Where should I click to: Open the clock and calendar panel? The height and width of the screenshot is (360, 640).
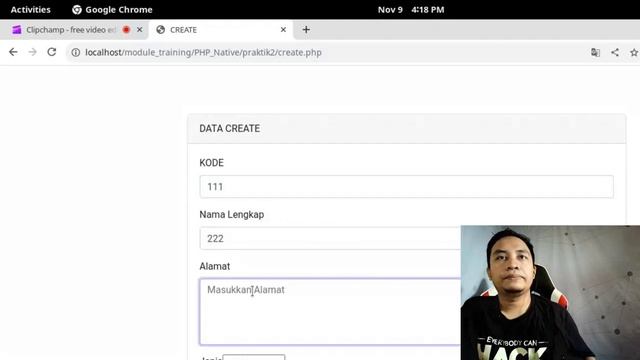point(411,10)
